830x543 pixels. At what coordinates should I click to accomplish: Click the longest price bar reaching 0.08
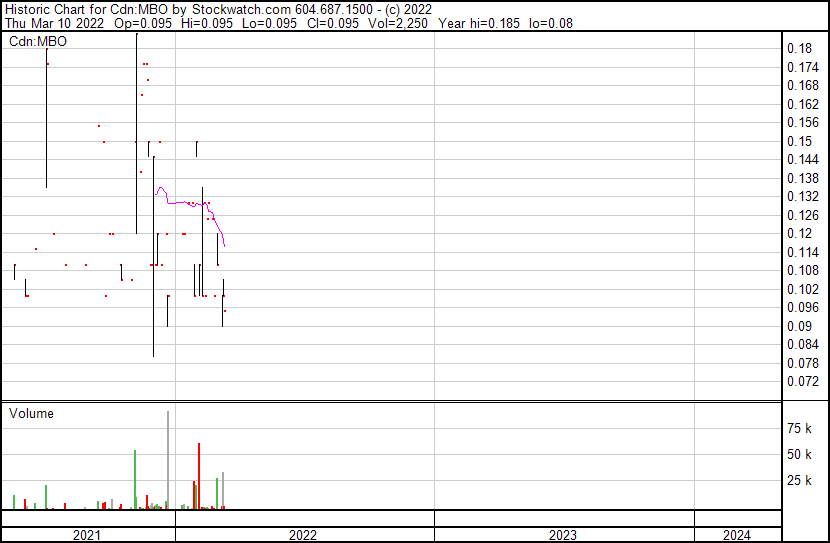[154, 257]
